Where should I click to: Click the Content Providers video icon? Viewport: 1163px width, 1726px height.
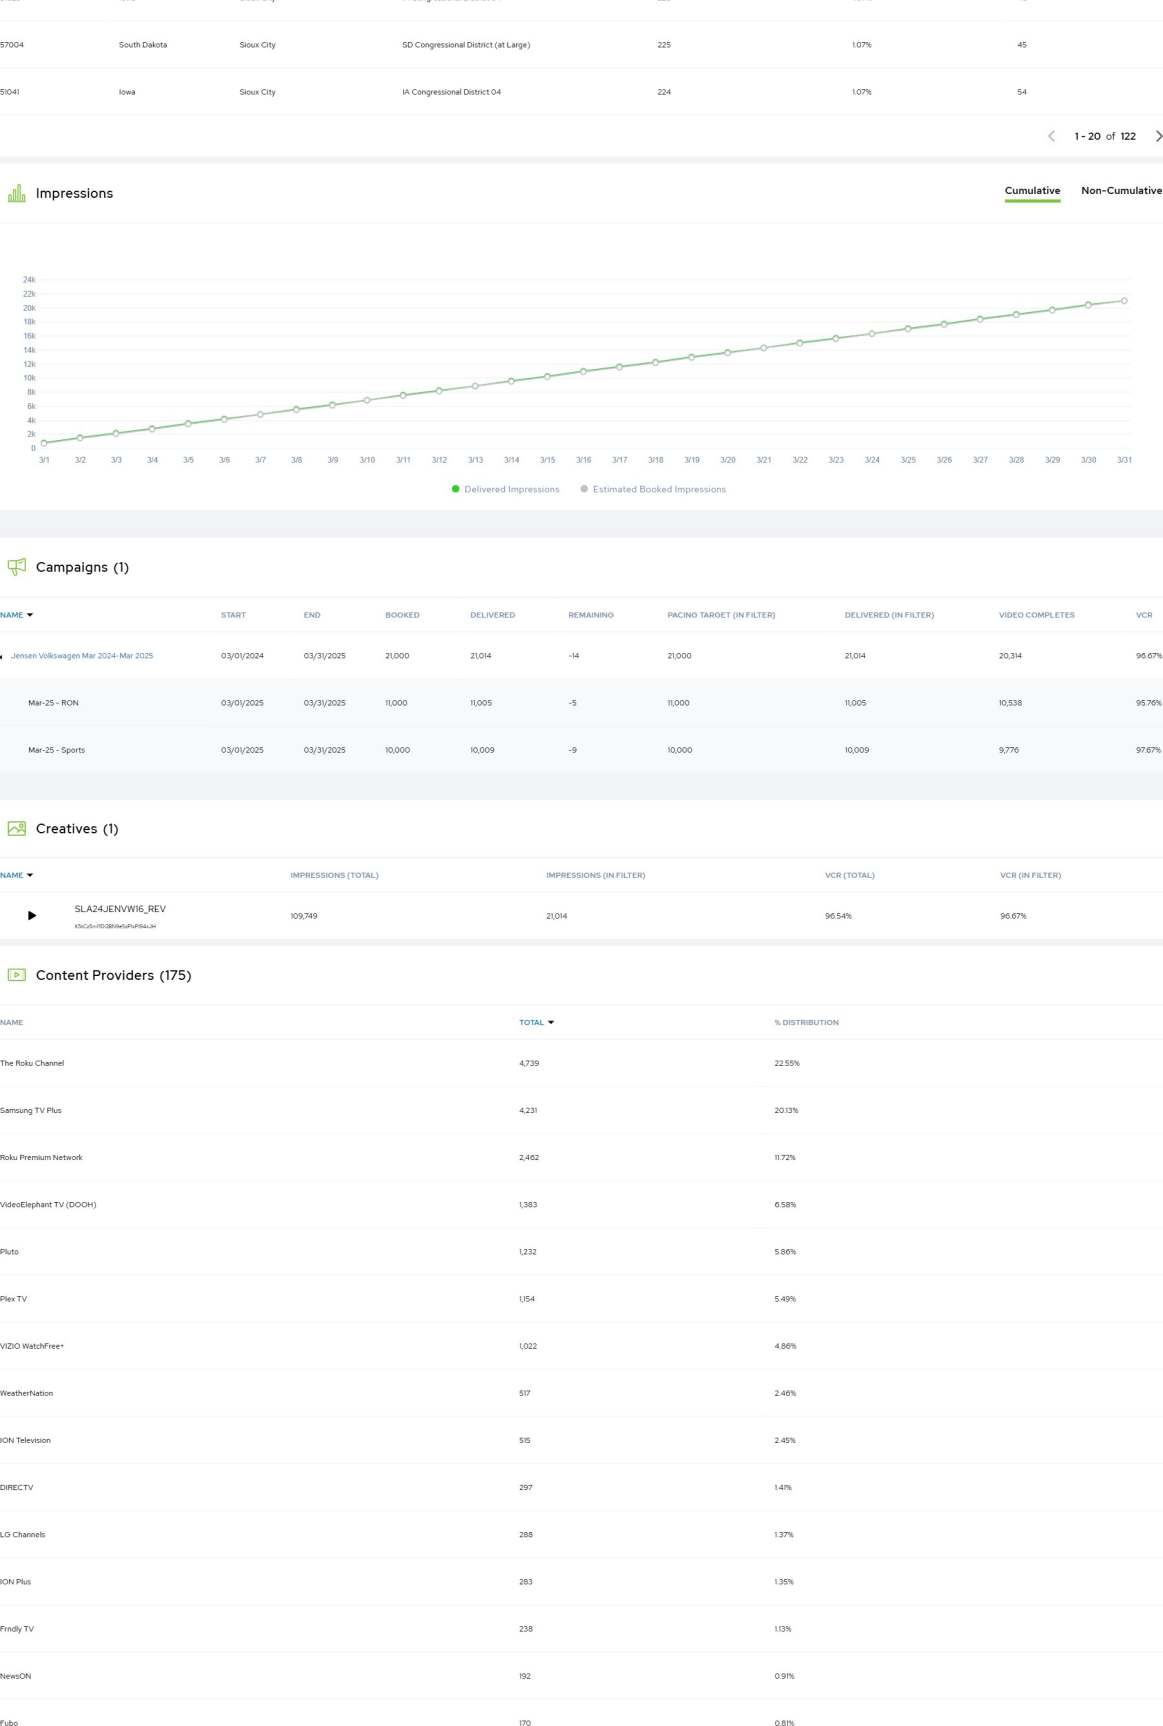pos(17,975)
